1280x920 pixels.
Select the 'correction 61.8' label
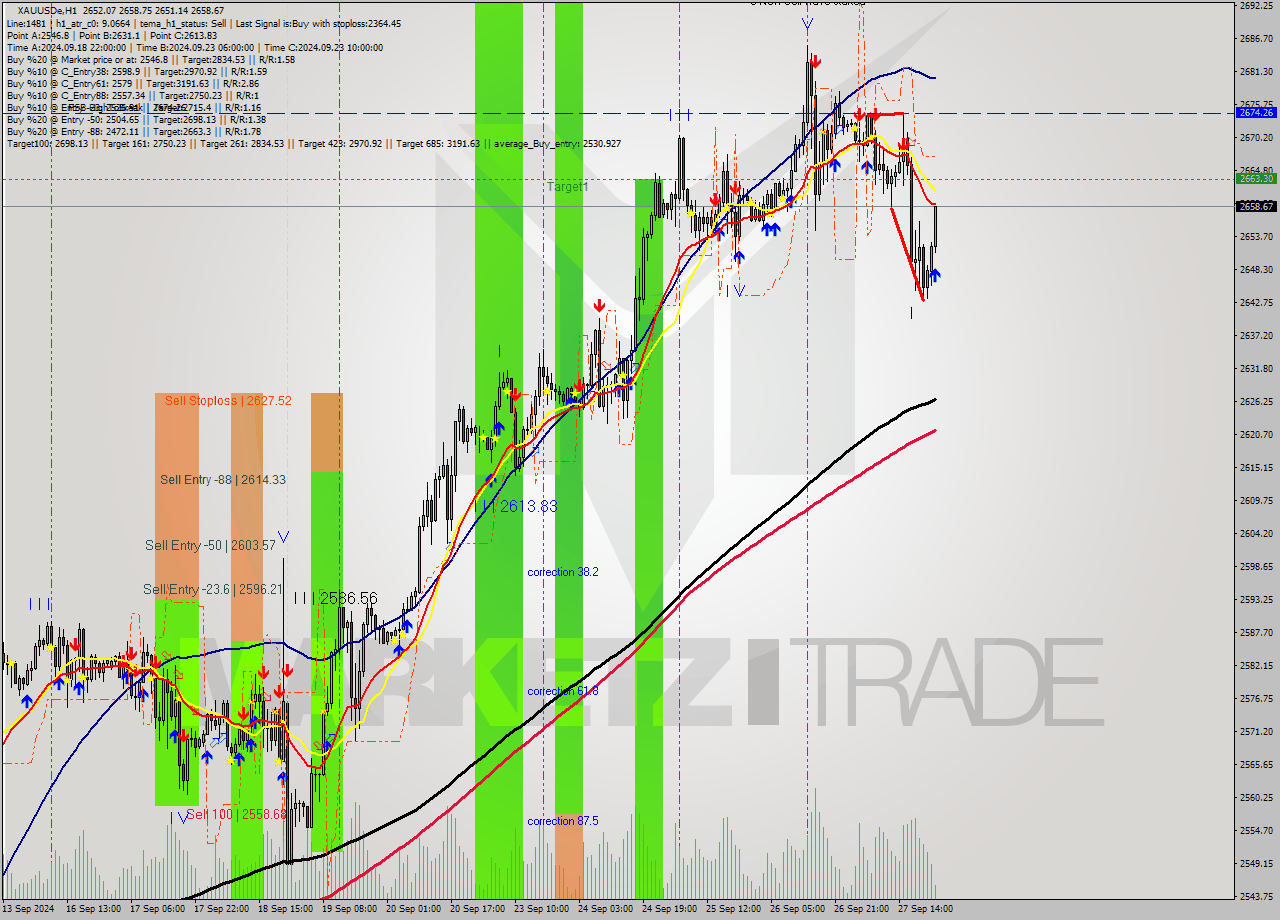[x=563, y=691]
